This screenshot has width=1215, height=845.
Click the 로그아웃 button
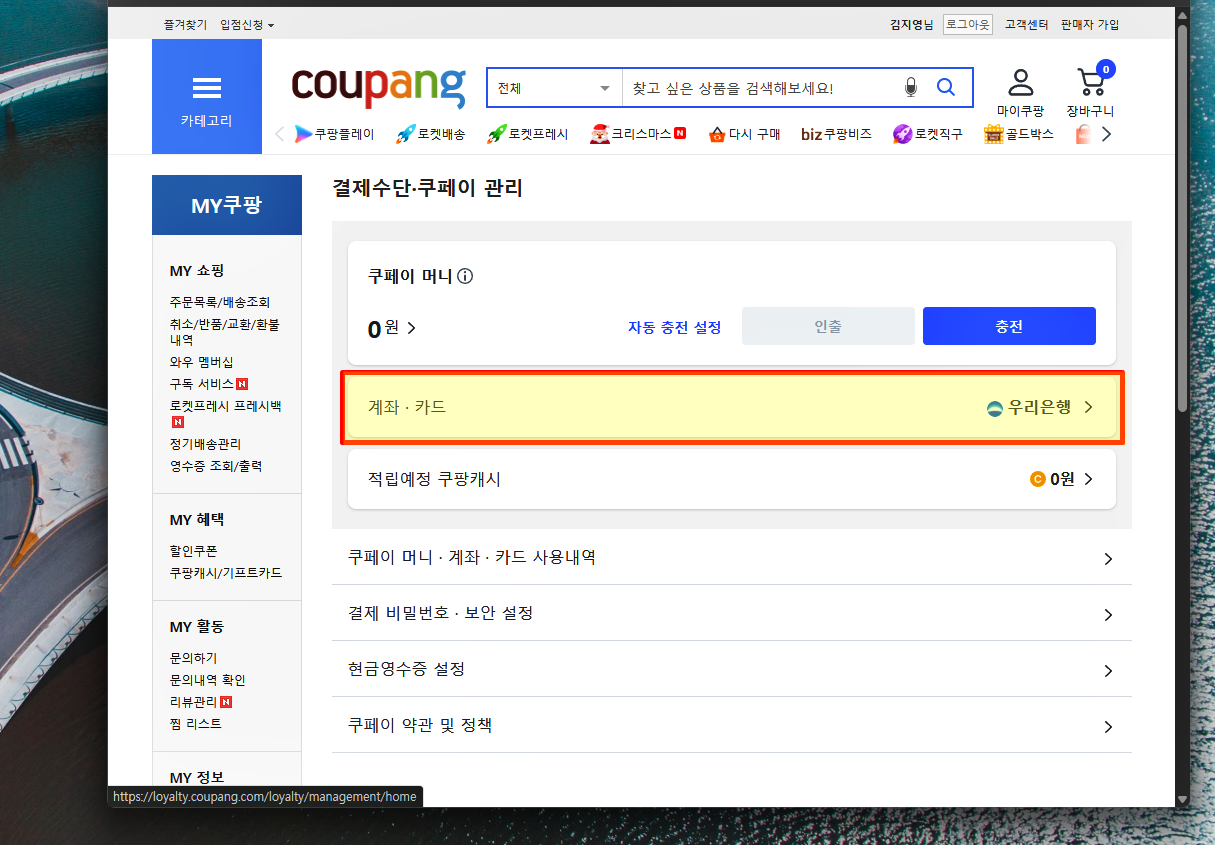968,24
